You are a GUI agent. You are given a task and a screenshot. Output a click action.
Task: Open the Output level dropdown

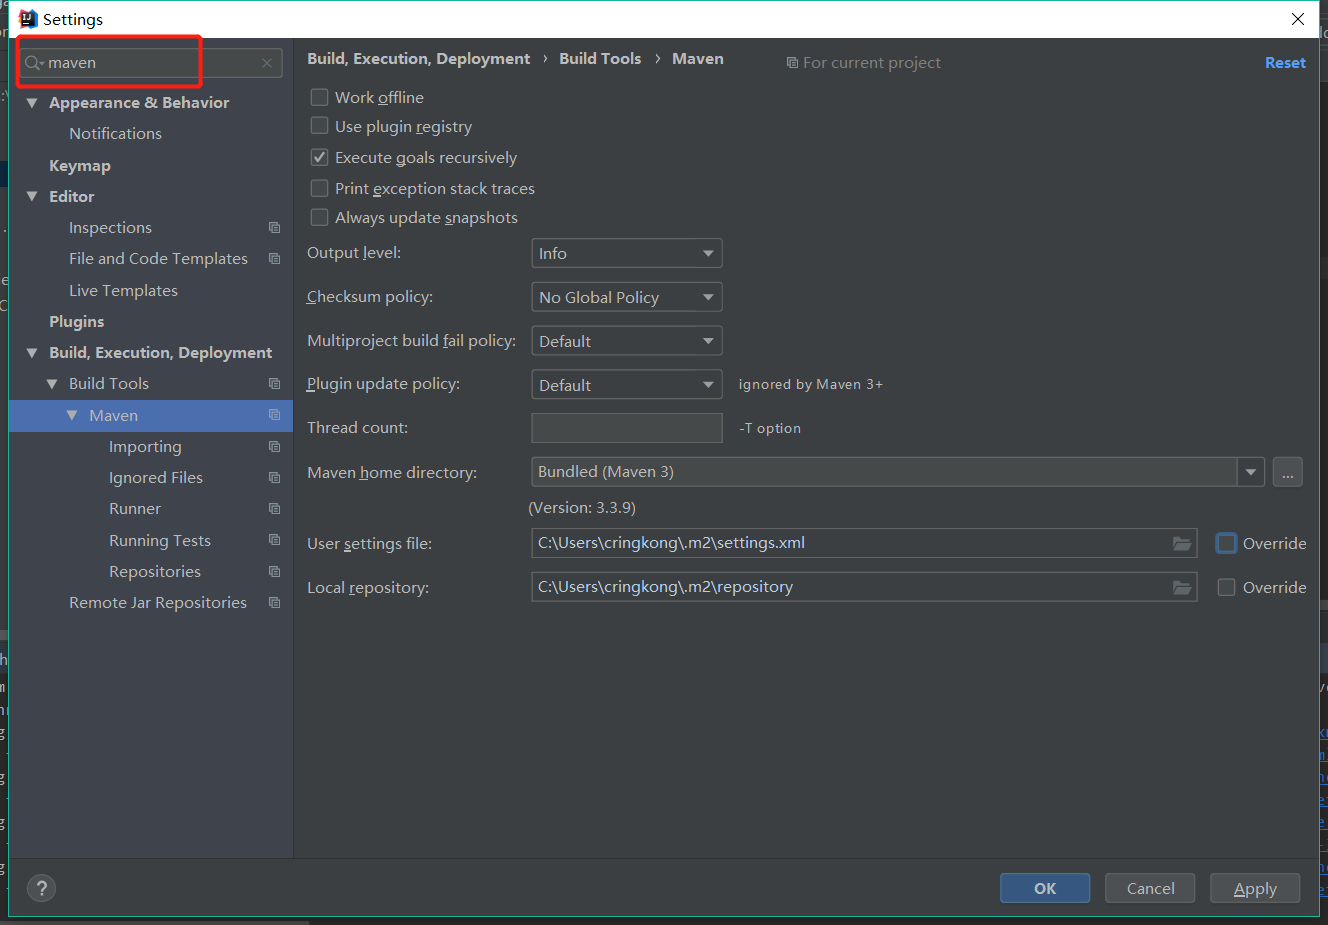(x=627, y=253)
